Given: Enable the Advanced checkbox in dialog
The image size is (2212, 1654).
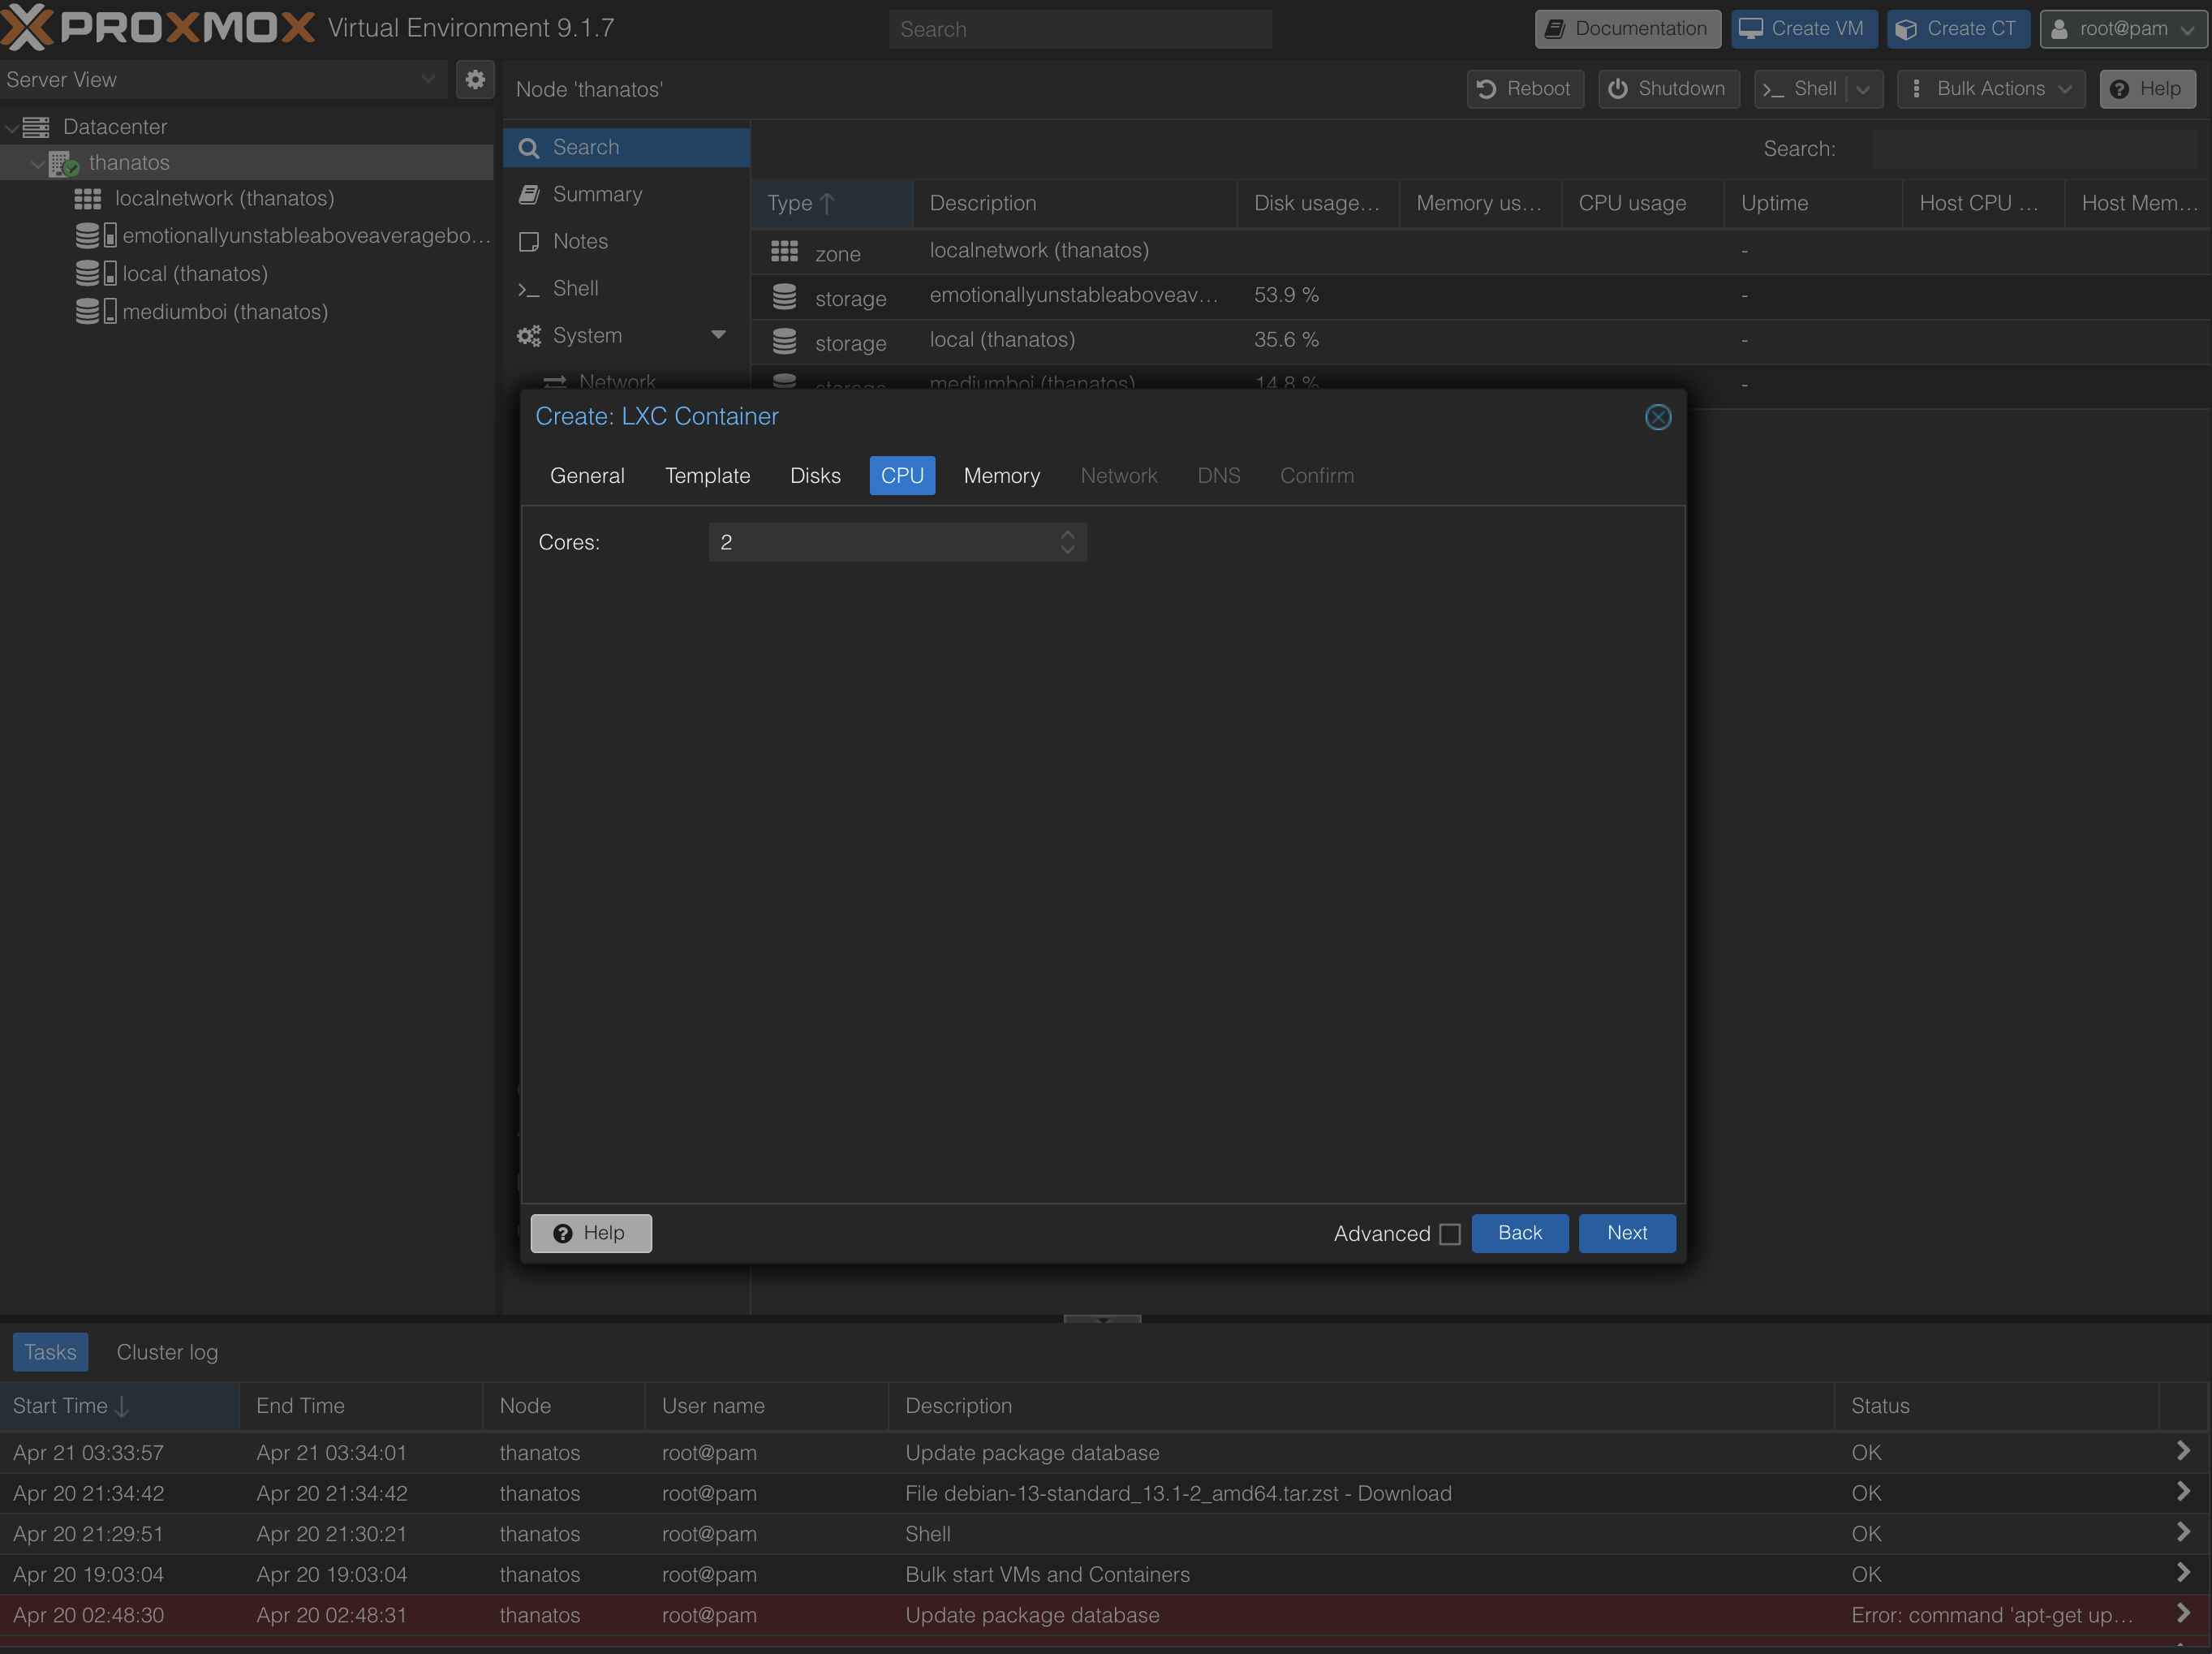Looking at the screenshot, I should [x=1450, y=1234].
